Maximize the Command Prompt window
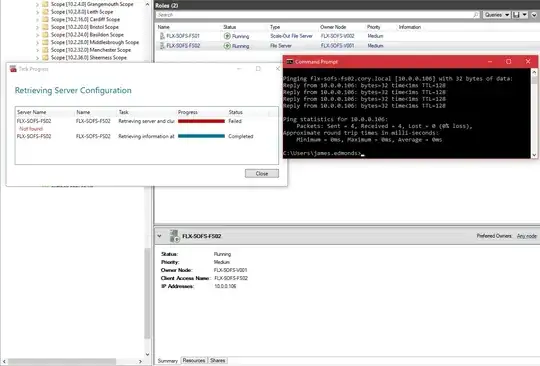The height and width of the screenshot is (366, 540). (508, 62)
